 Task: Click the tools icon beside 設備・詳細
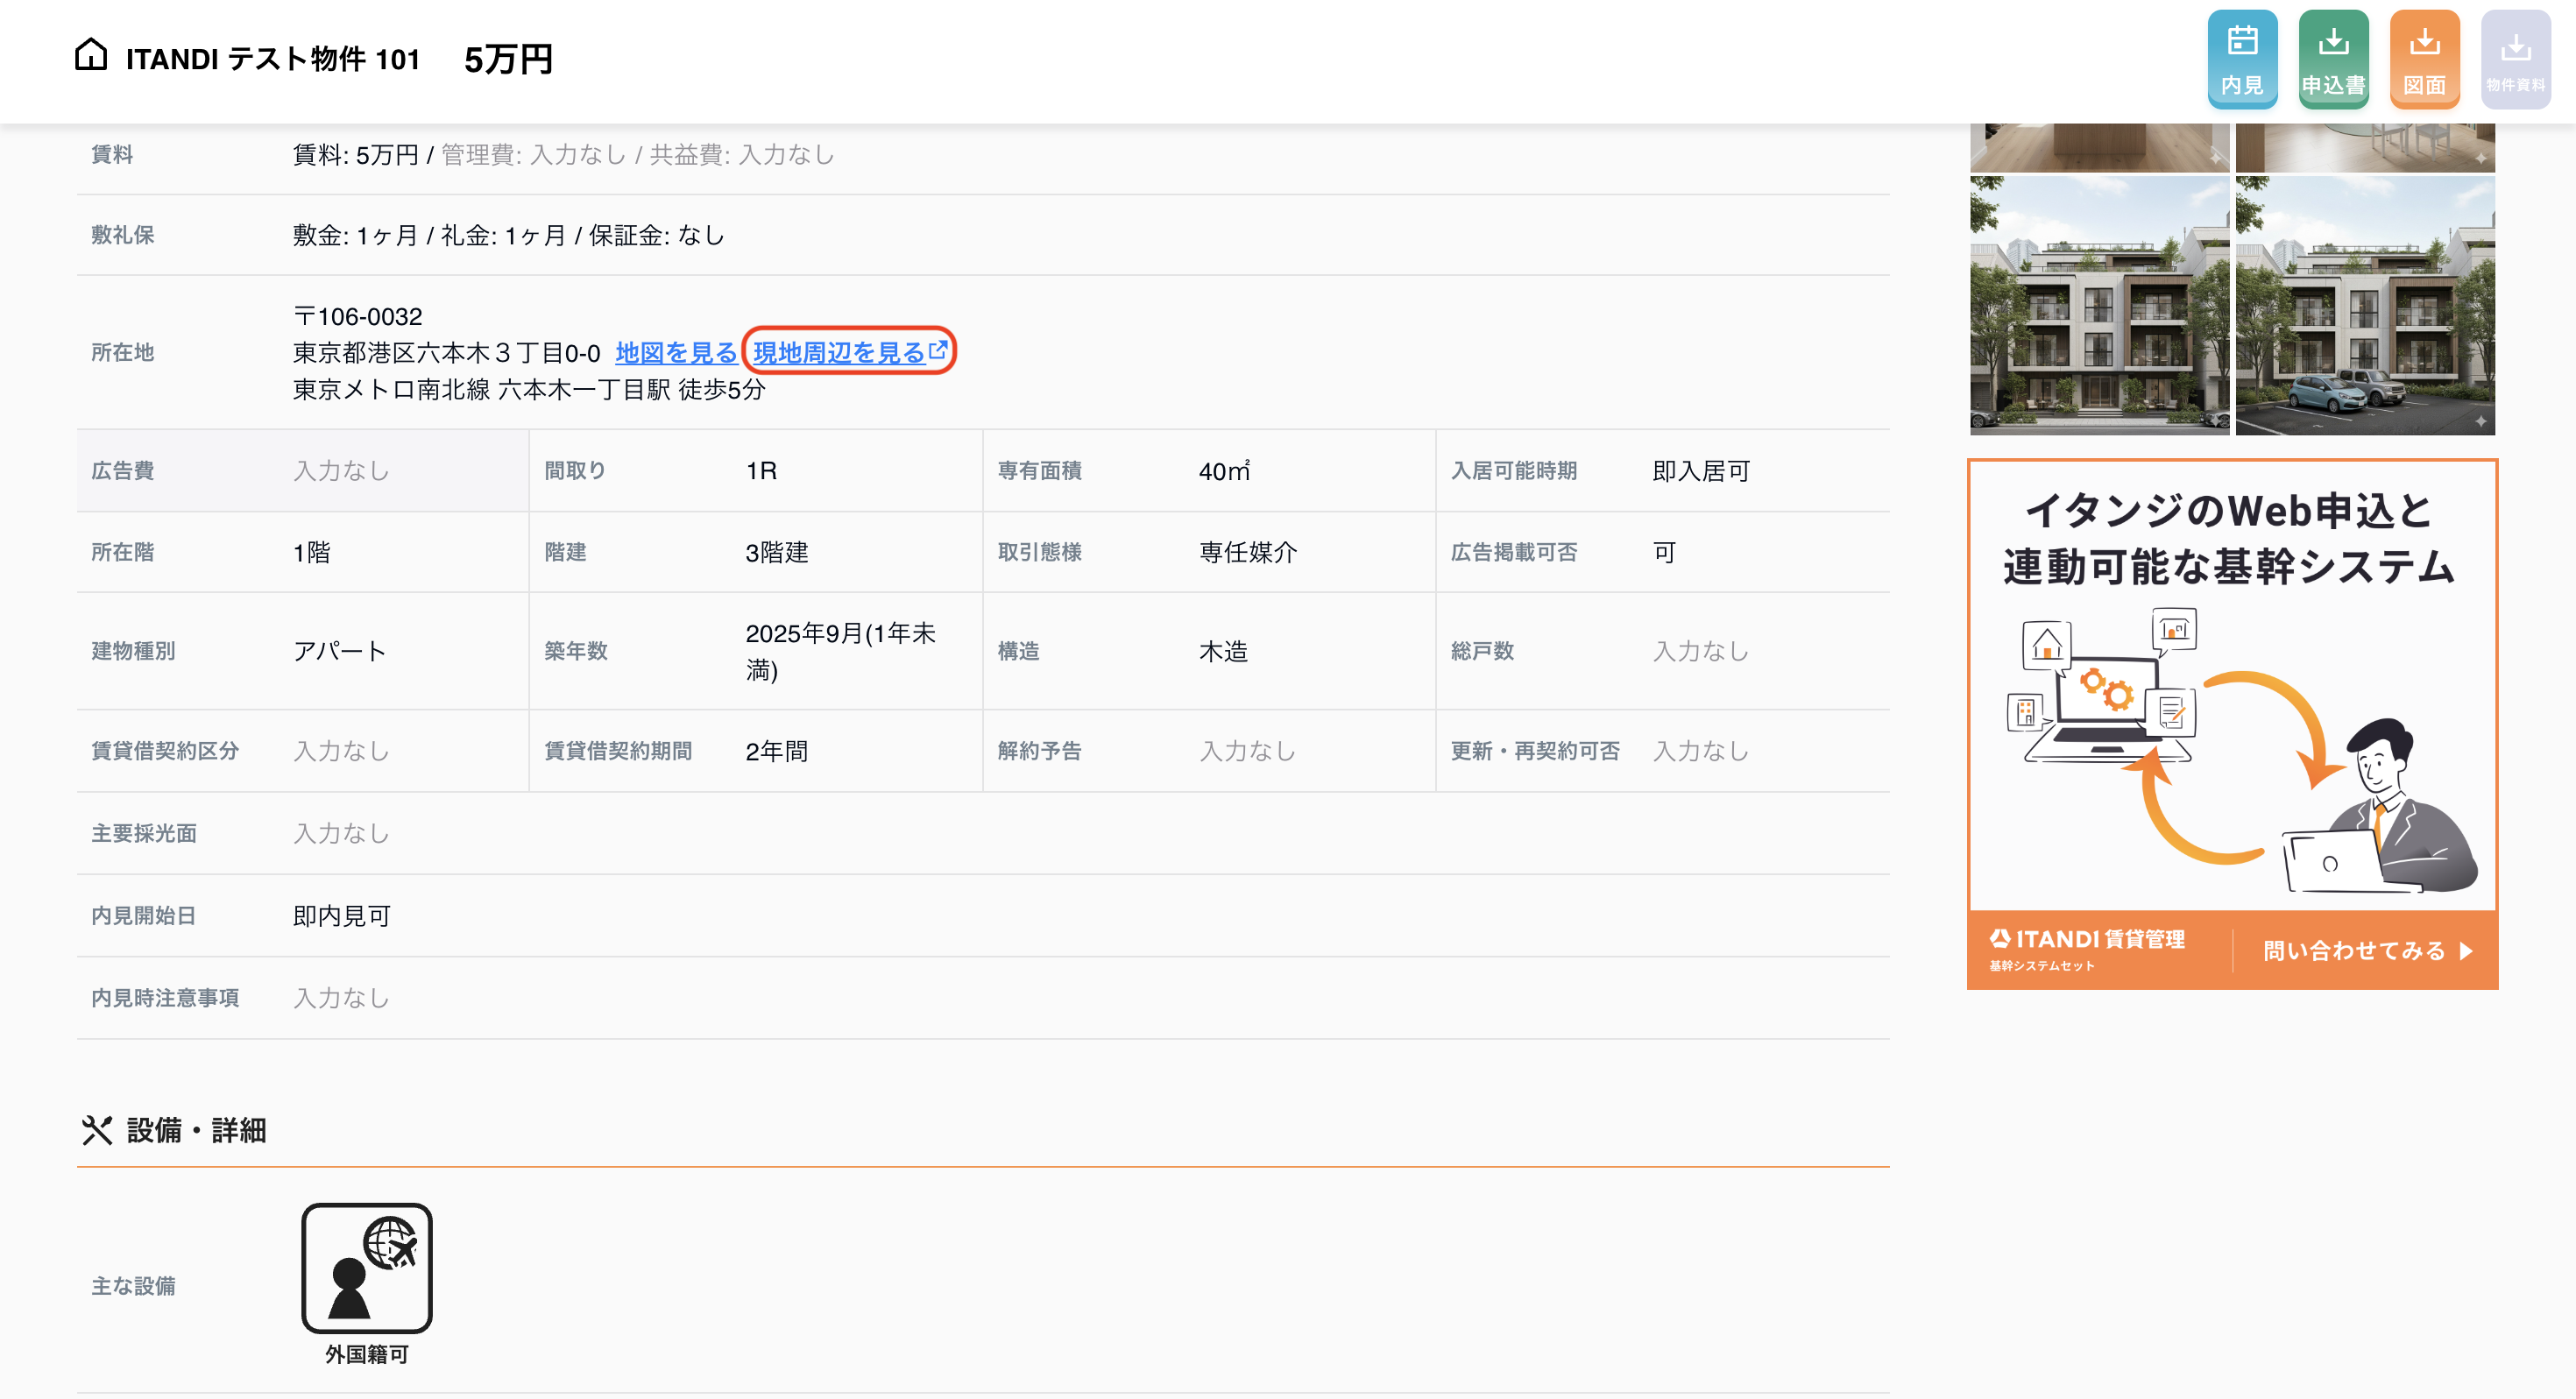pyautogui.click(x=97, y=1130)
